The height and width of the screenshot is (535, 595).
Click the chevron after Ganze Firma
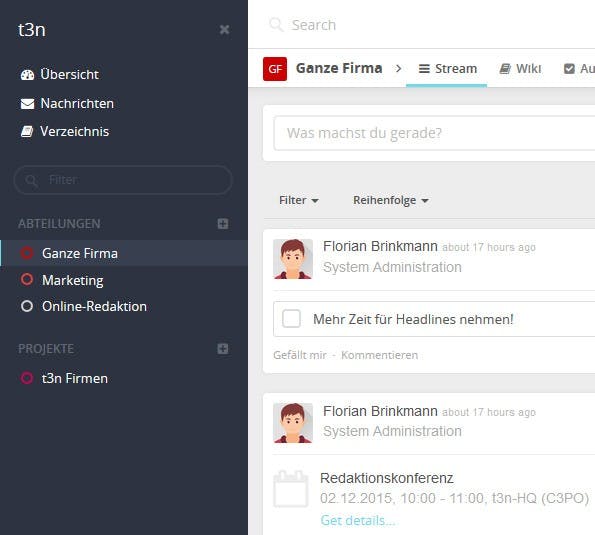398,69
